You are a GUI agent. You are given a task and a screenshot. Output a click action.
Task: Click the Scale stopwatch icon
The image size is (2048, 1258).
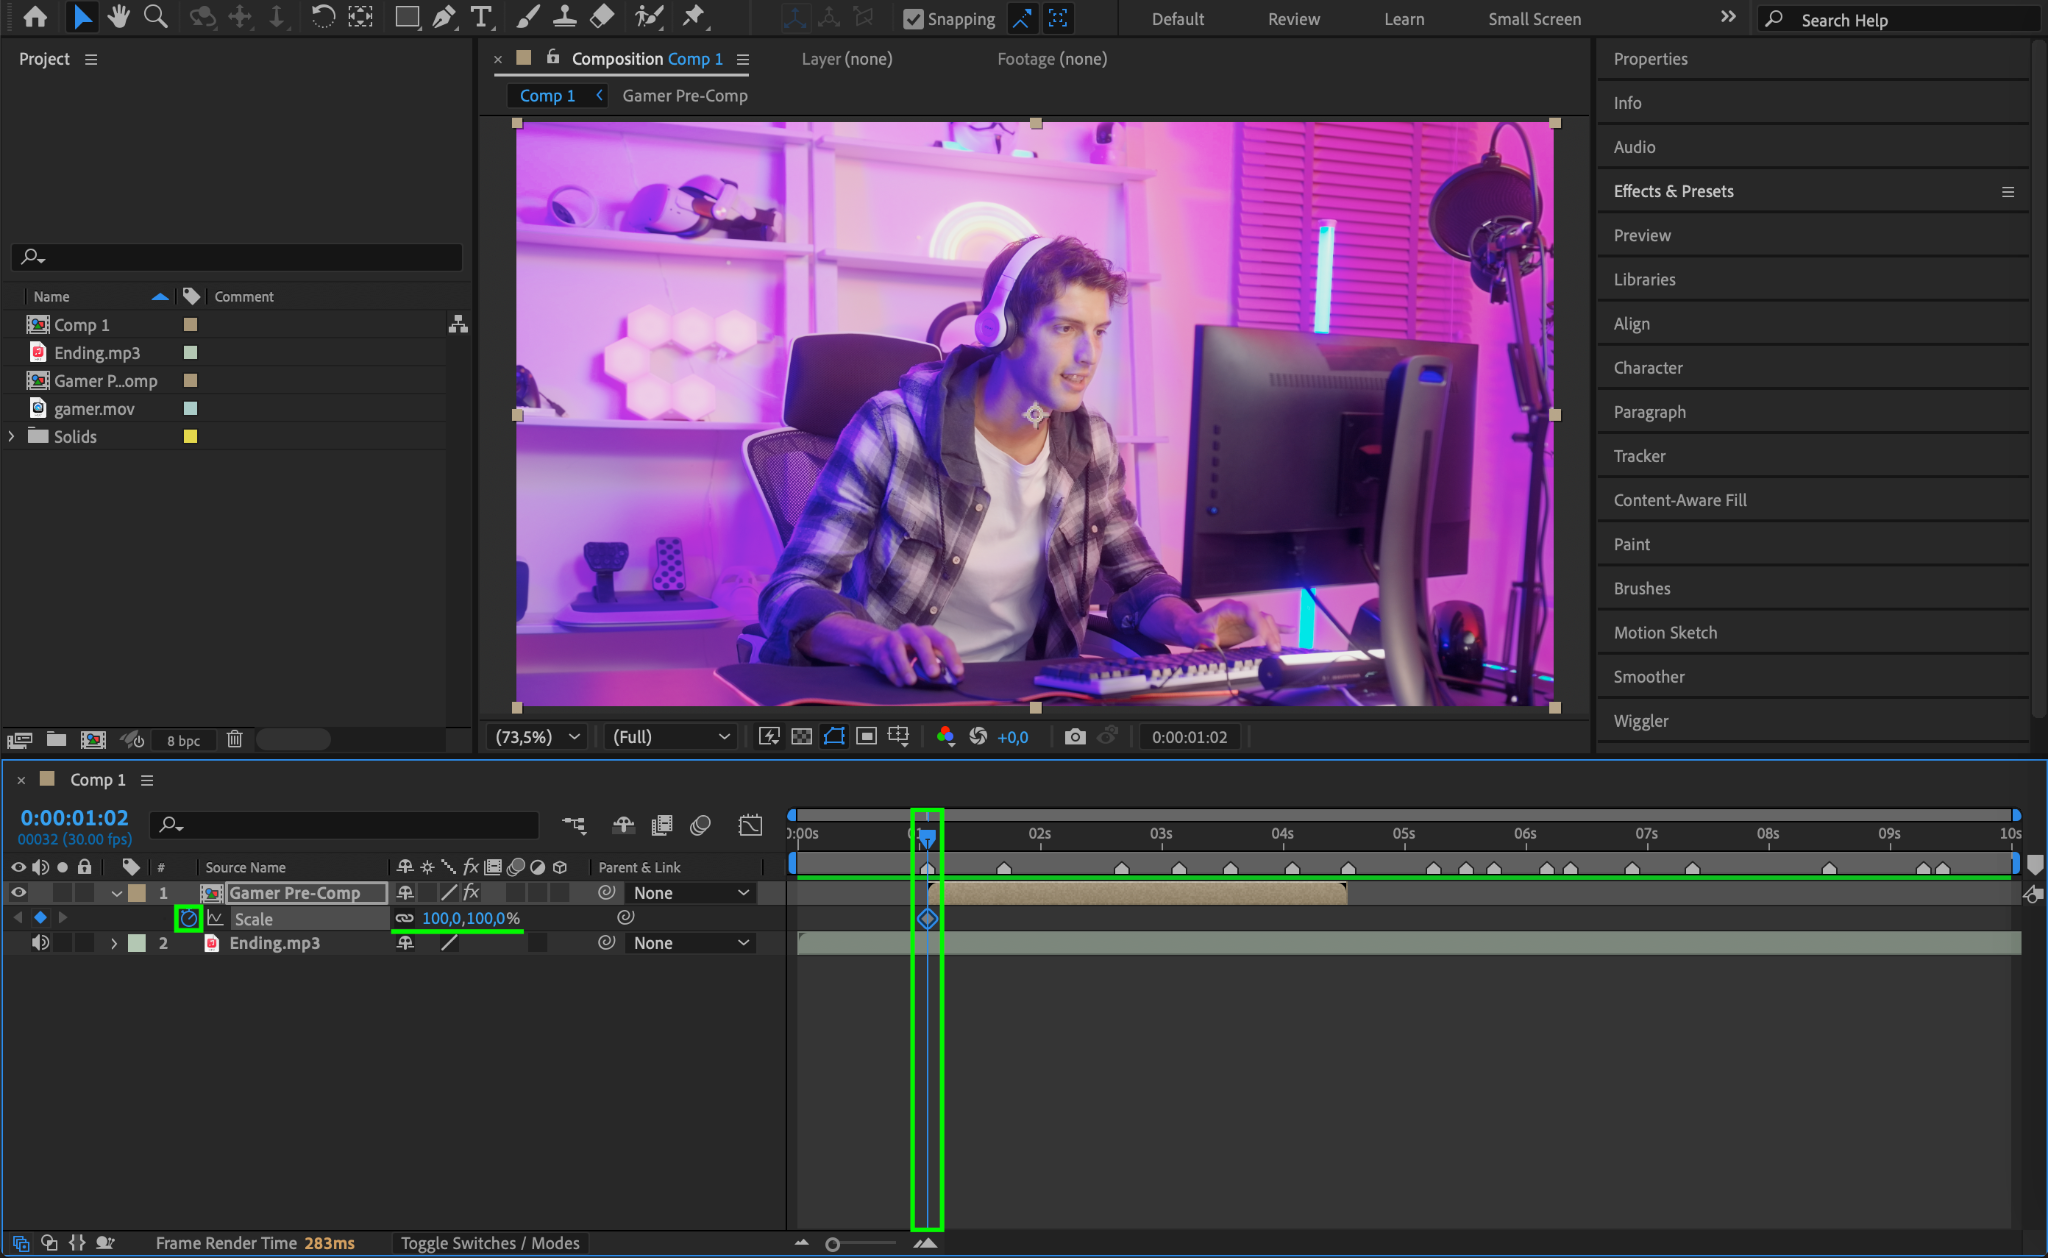click(x=188, y=918)
